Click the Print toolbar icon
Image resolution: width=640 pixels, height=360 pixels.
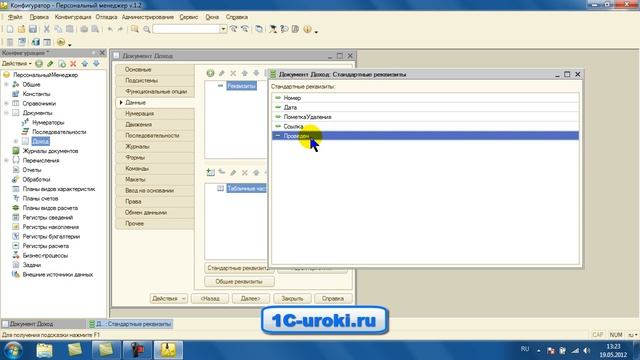point(84,29)
